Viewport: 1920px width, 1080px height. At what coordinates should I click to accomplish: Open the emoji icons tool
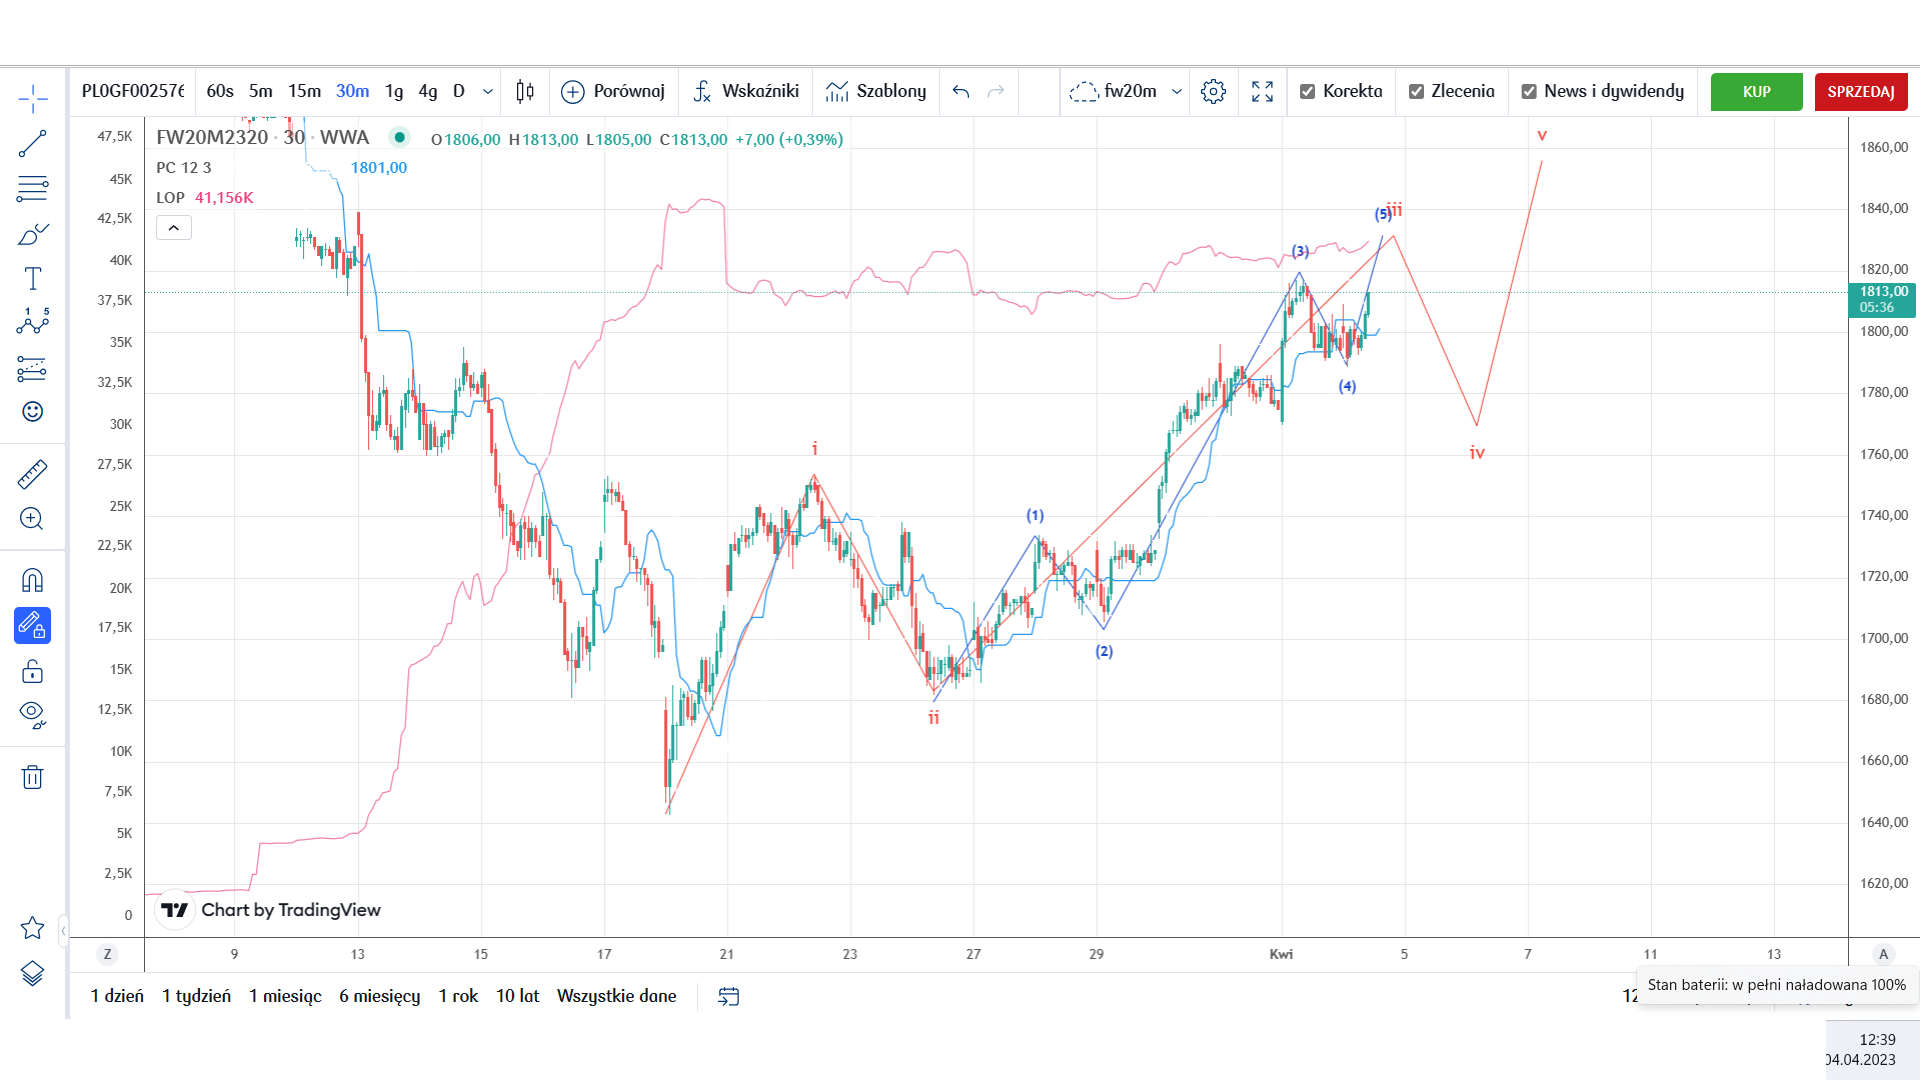click(32, 411)
